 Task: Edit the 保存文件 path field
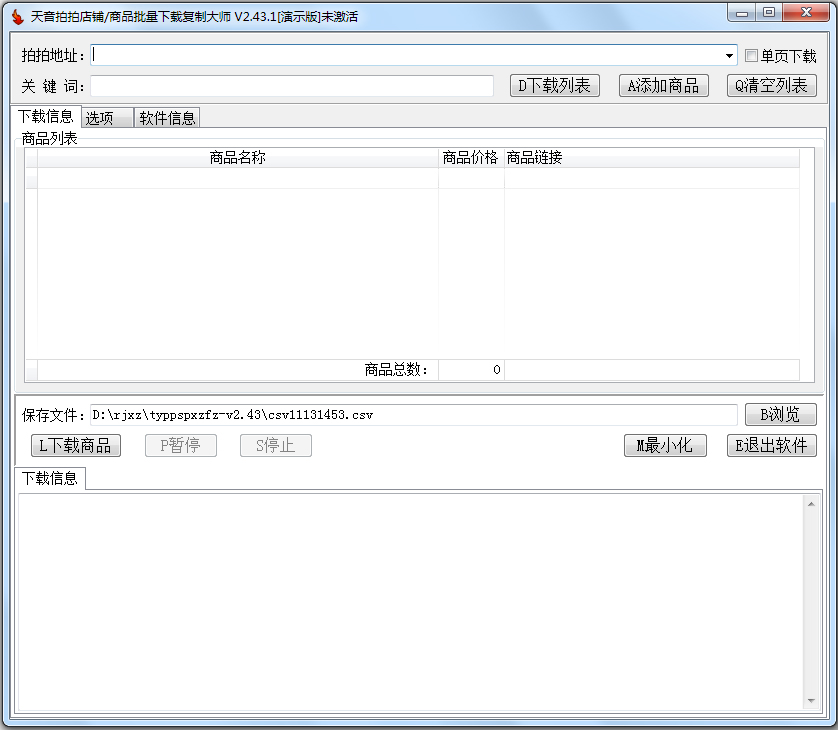pos(412,415)
